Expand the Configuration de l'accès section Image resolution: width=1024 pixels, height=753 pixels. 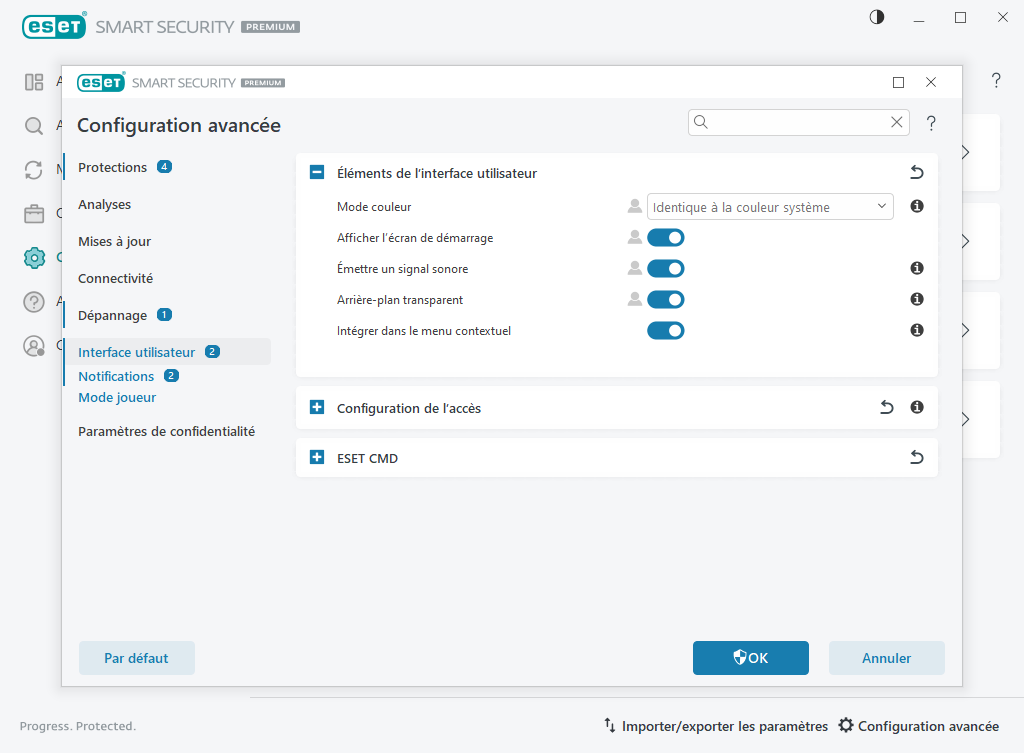coord(317,407)
